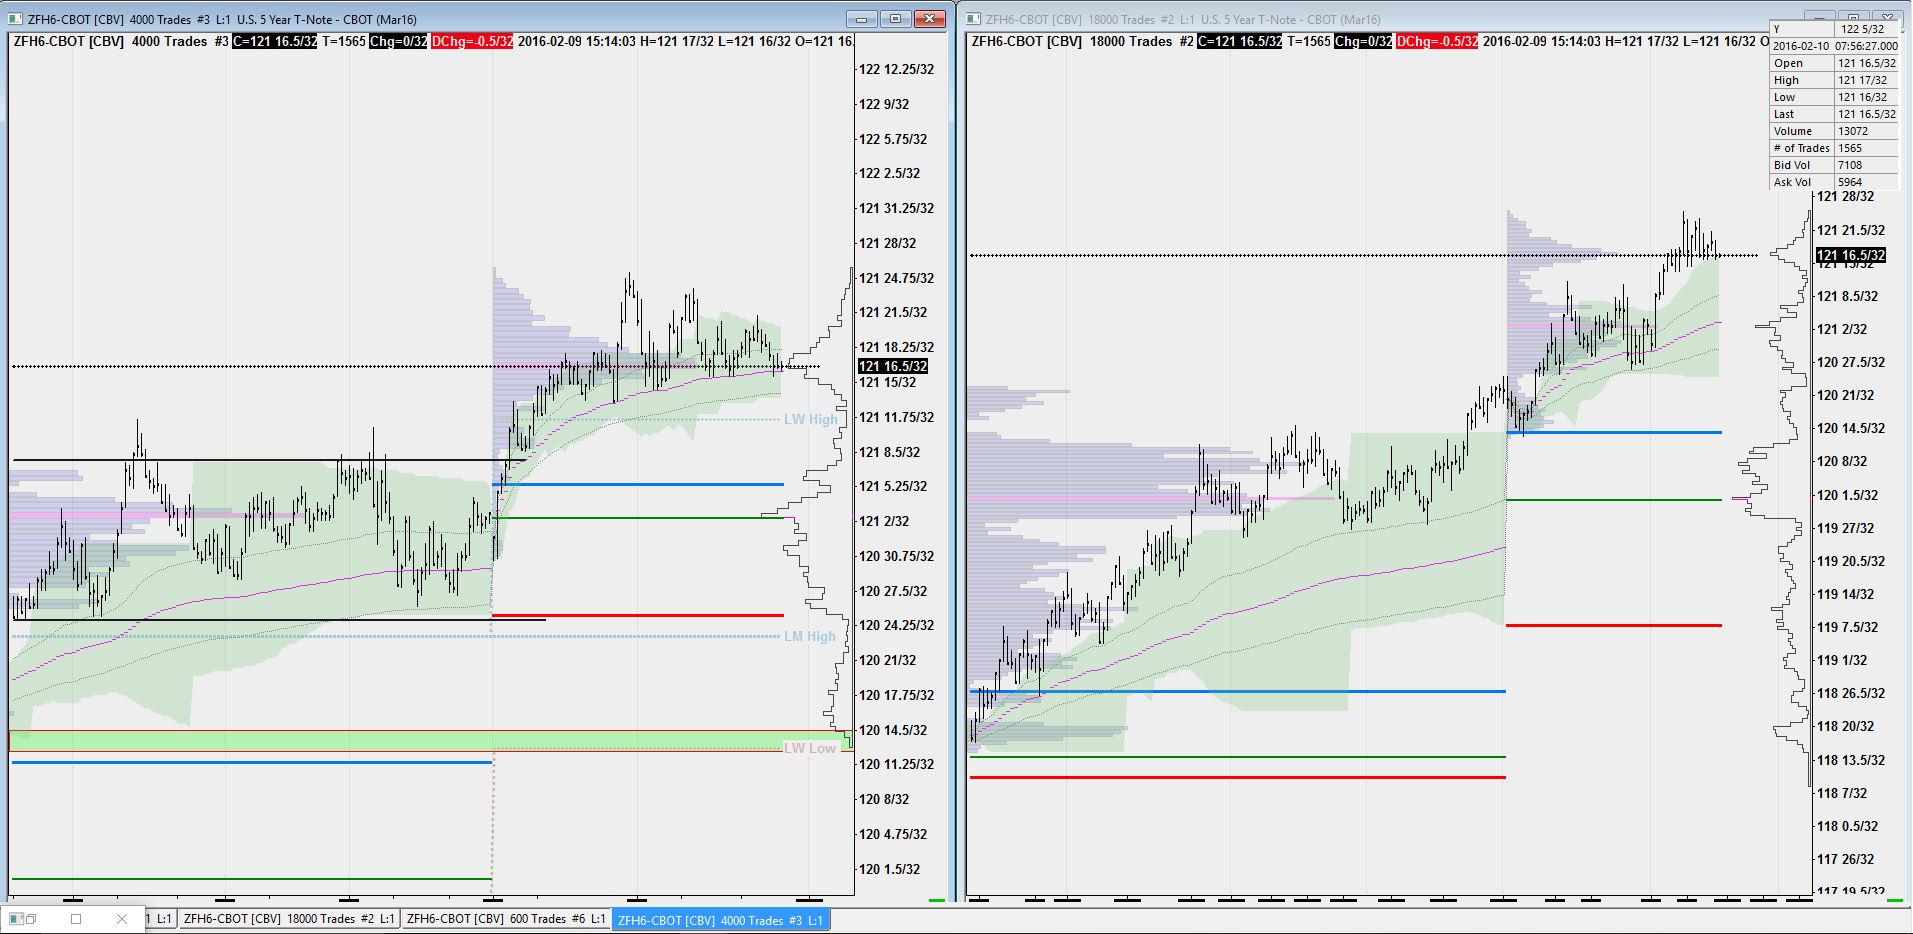Switch to the 18000 Trades #2 chart tab
Image resolution: width=1913 pixels, height=934 pixels.
tap(288, 919)
